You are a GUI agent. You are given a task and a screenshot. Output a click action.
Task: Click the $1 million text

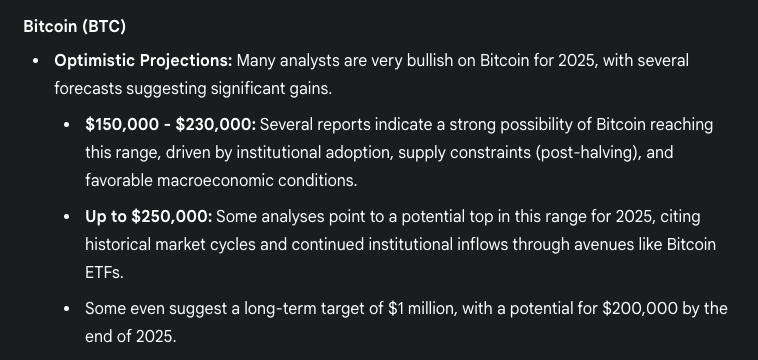coord(422,308)
